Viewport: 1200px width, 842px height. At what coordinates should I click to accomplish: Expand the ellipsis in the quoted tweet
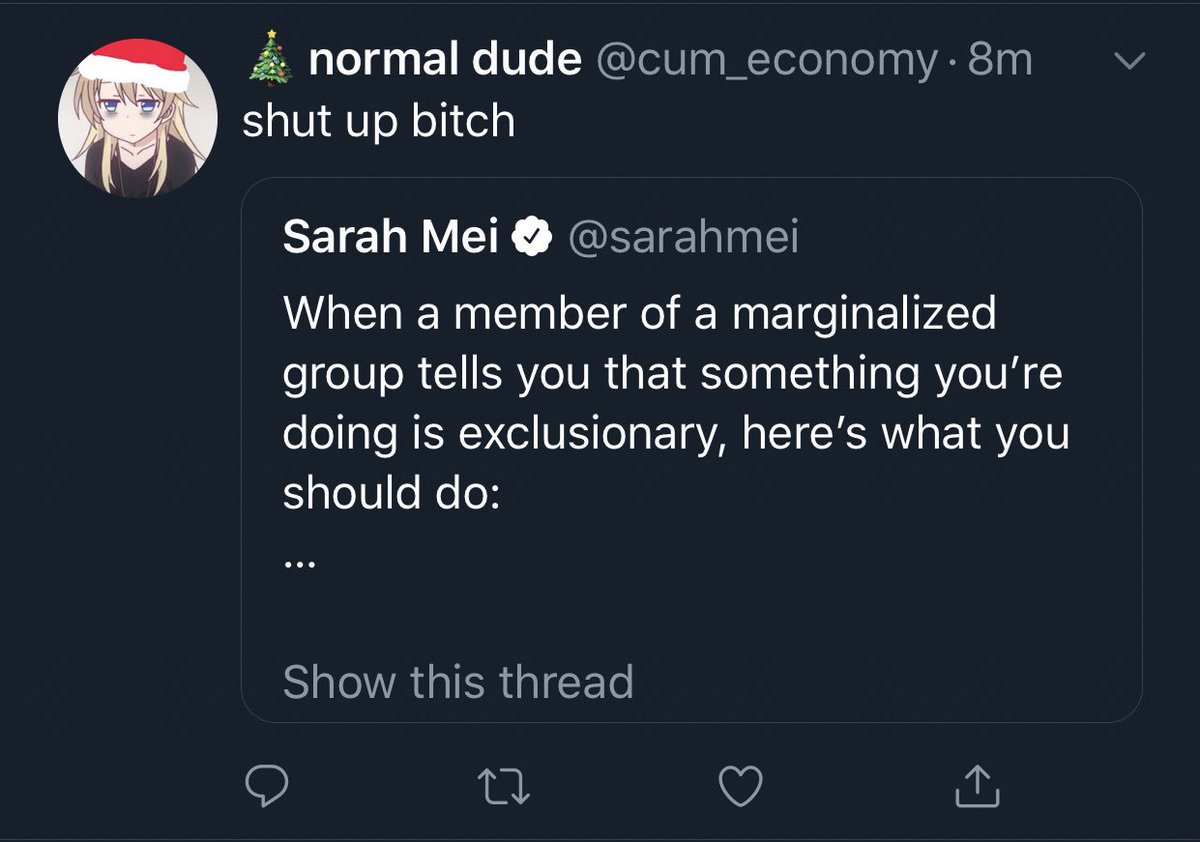pos(299,565)
